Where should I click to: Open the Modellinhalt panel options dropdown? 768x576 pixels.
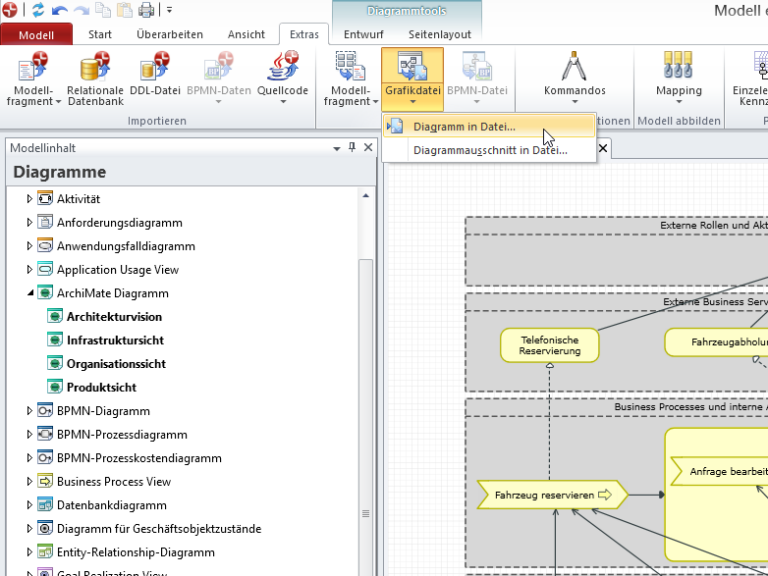tap(336, 148)
